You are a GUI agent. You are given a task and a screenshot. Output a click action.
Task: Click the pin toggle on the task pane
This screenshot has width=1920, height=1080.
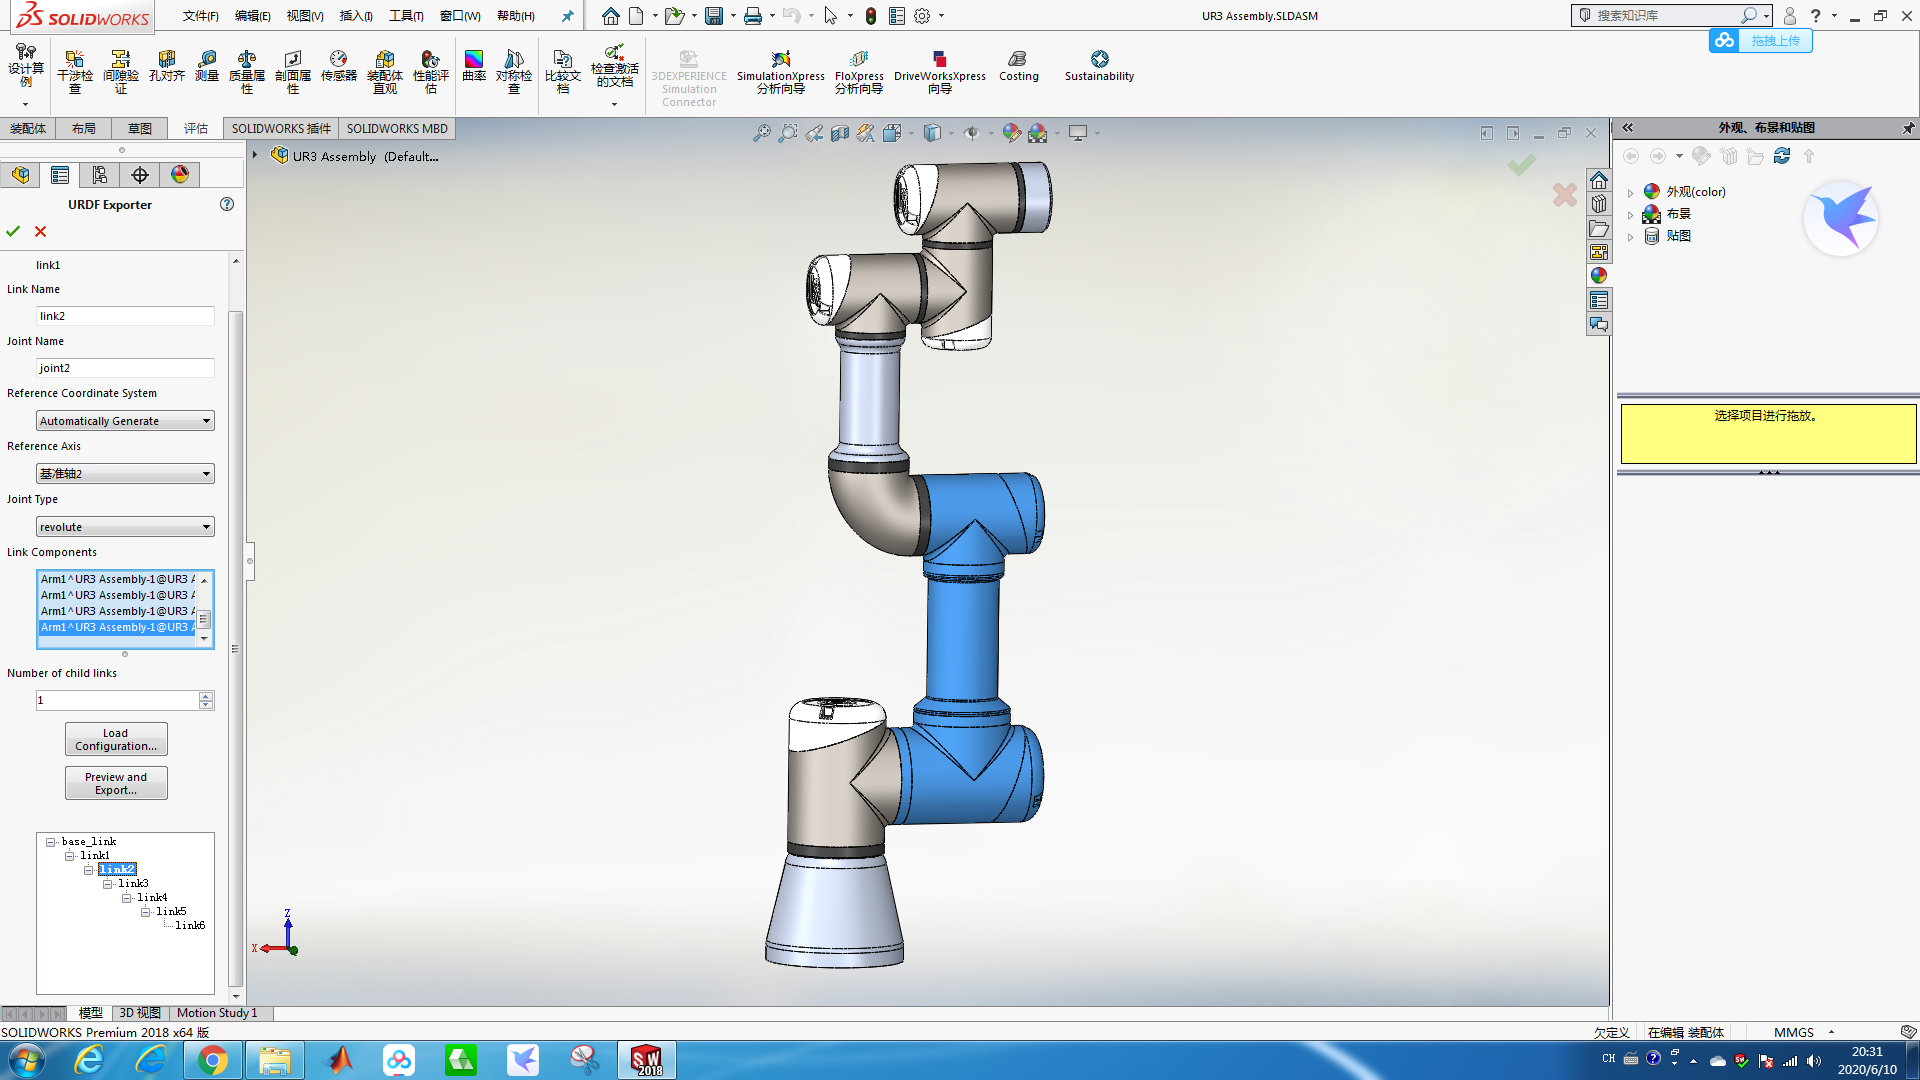(1908, 128)
